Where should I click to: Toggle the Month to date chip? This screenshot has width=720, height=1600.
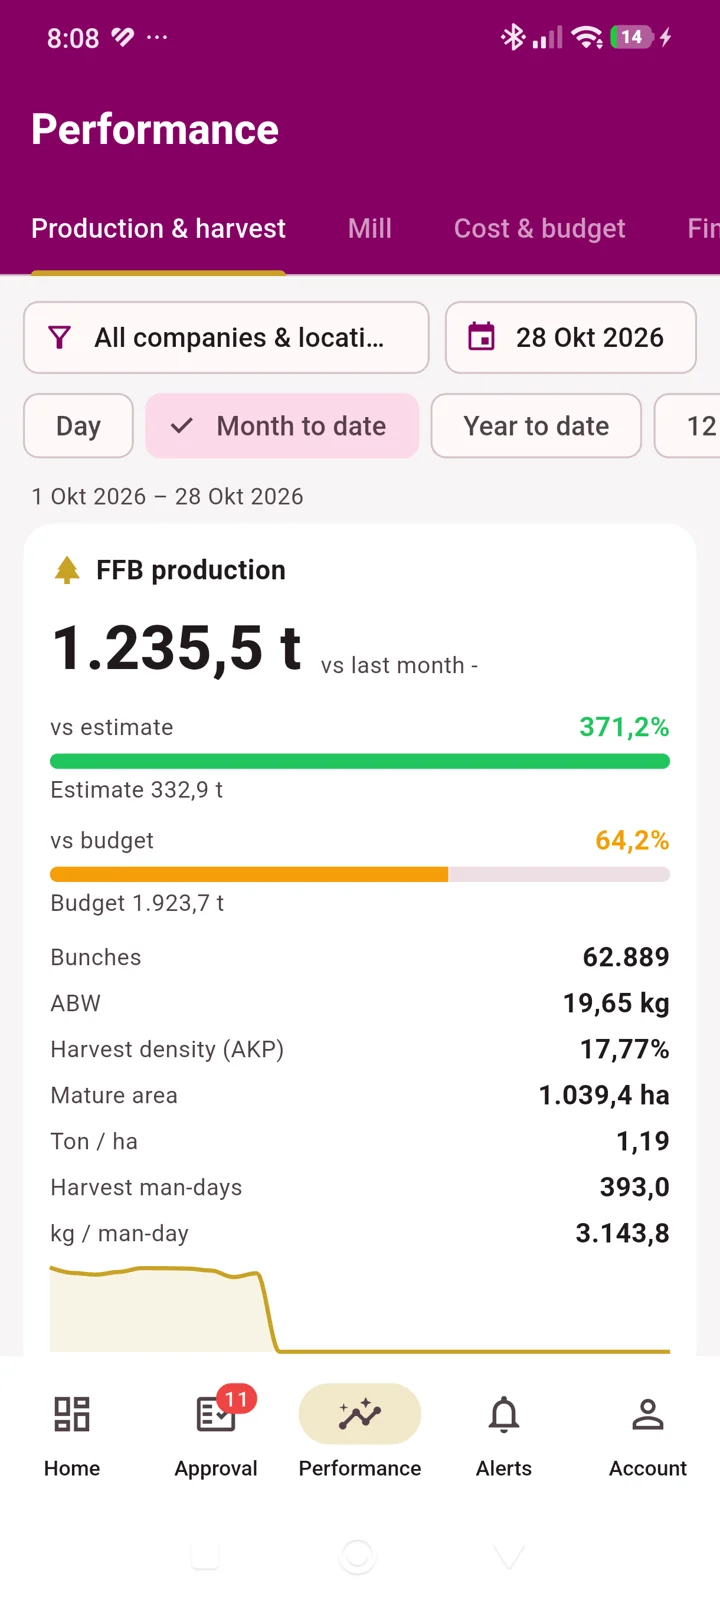point(282,426)
